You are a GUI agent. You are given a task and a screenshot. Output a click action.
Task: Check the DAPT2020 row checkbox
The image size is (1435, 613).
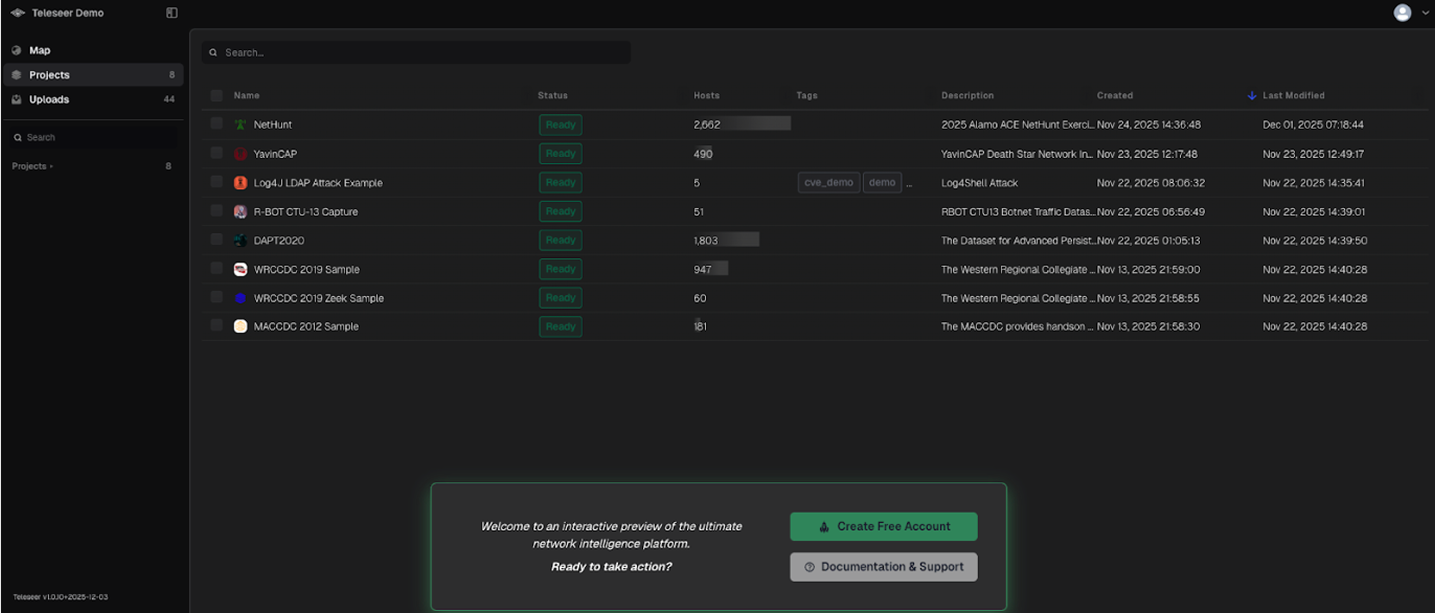tap(217, 240)
